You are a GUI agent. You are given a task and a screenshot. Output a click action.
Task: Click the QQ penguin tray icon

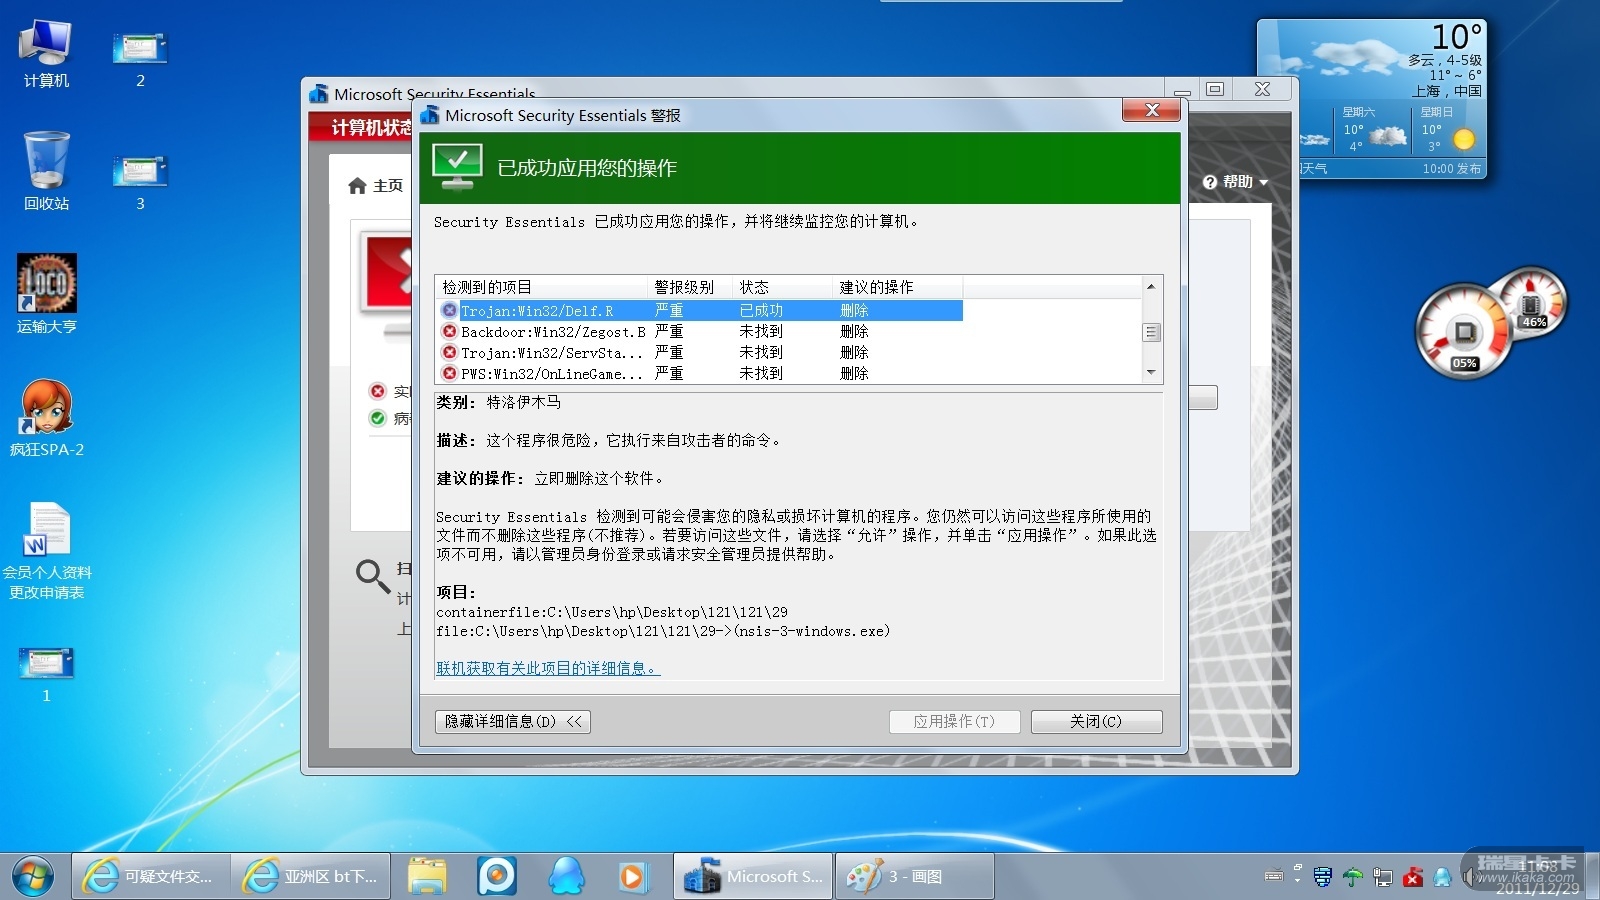(1442, 877)
